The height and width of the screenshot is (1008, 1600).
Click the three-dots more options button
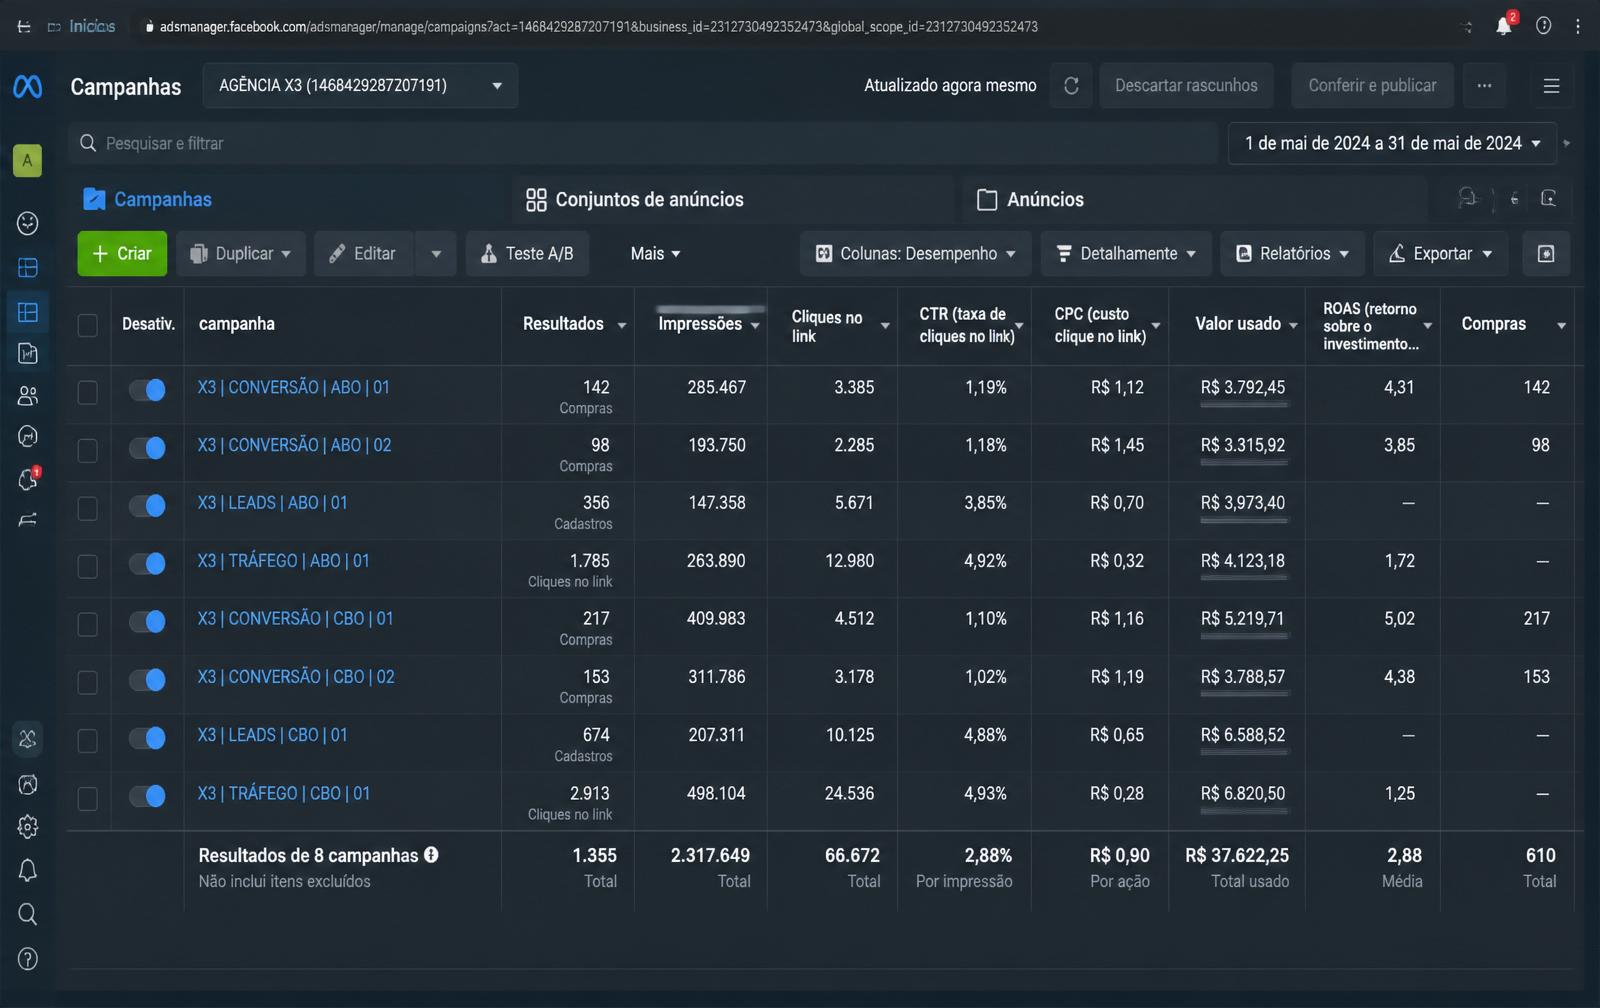point(1484,86)
